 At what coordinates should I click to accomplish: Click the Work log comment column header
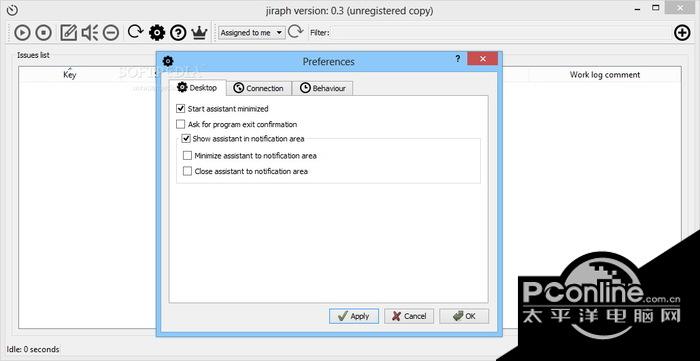[x=605, y=75]
